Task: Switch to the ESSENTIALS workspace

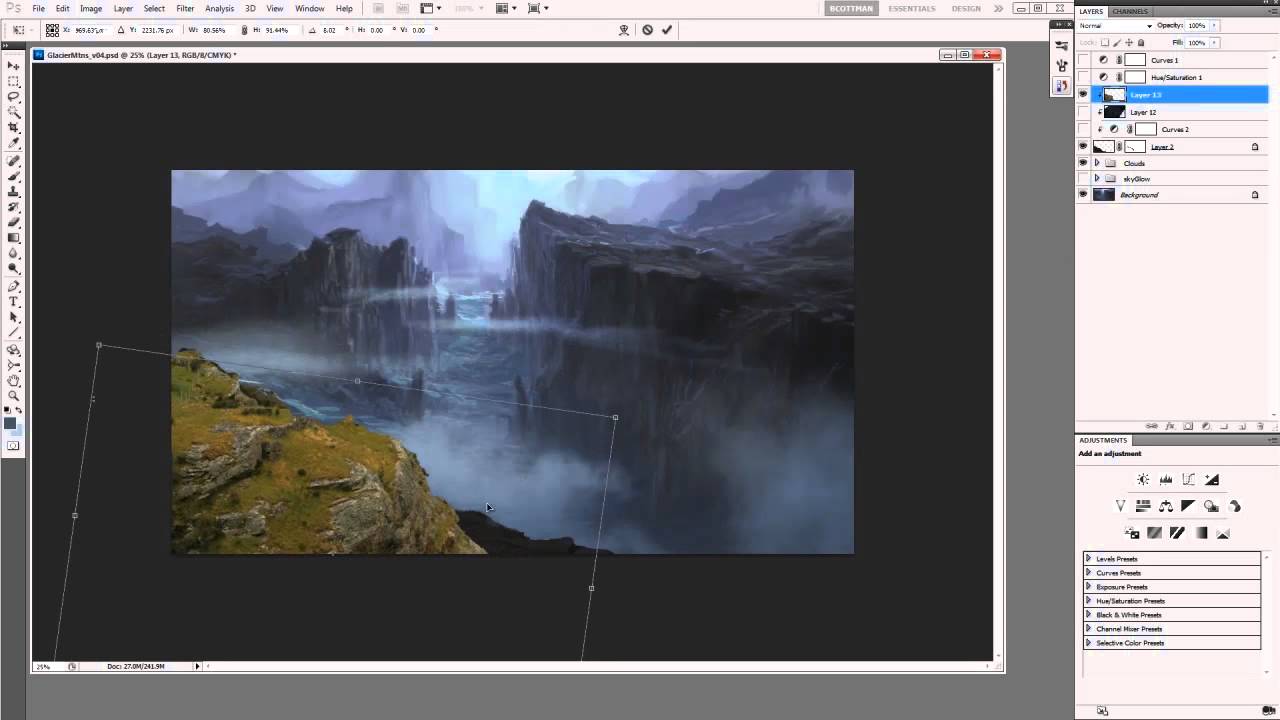Action: point(913,9)
